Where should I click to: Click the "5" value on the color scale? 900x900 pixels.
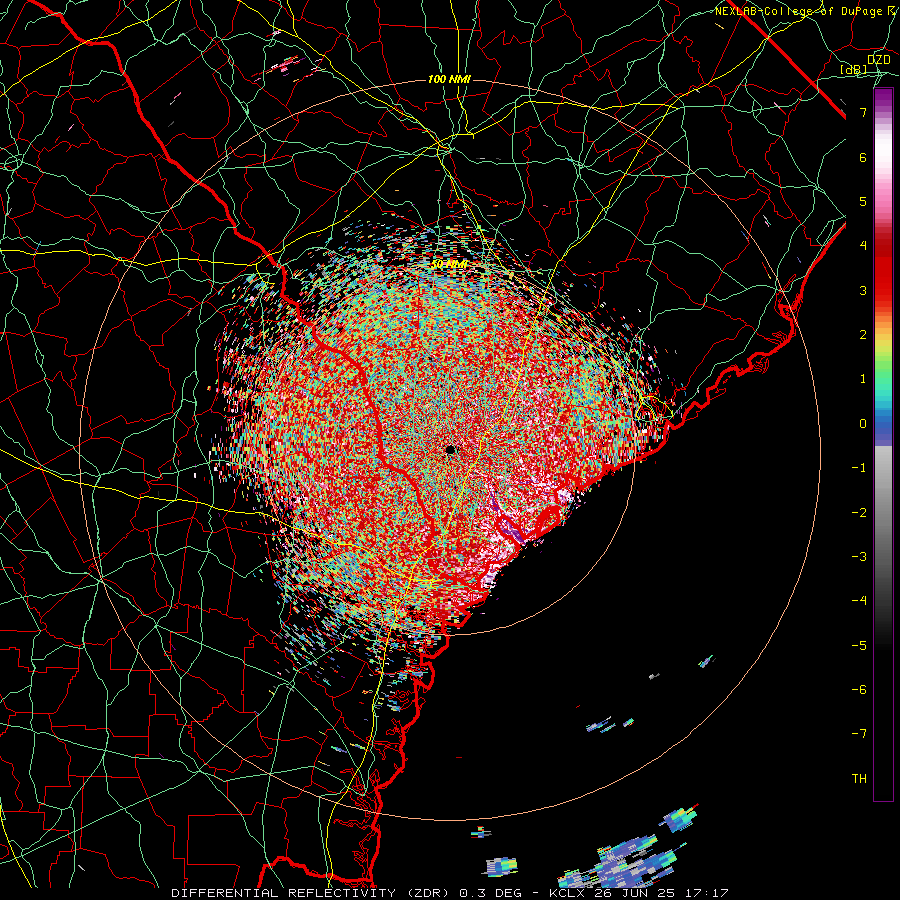[x=863, y=201]
